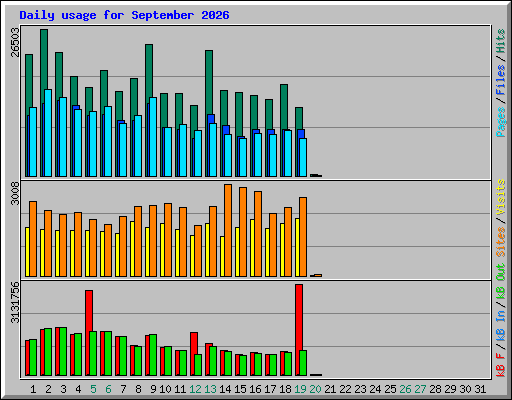Click green day 5 label
This screenshot has width=512, height=400.
(x=93, y=389)
